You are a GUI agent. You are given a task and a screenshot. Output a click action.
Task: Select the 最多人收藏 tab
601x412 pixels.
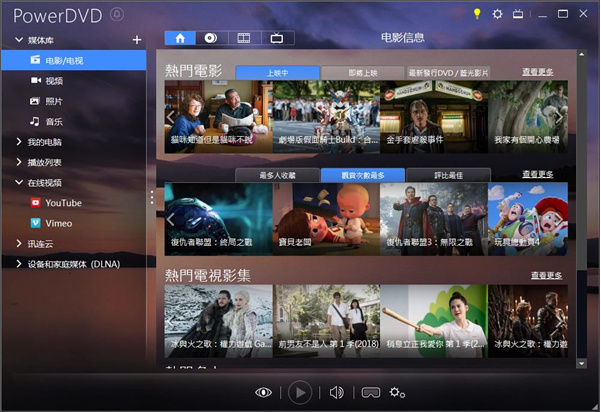[x=278, y=176]
